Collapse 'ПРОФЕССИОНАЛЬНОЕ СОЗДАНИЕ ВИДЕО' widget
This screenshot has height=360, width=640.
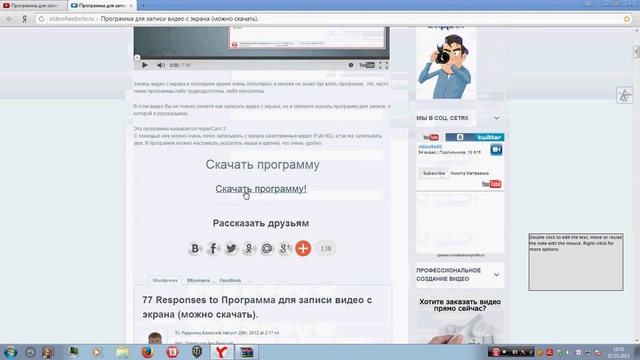496,275
